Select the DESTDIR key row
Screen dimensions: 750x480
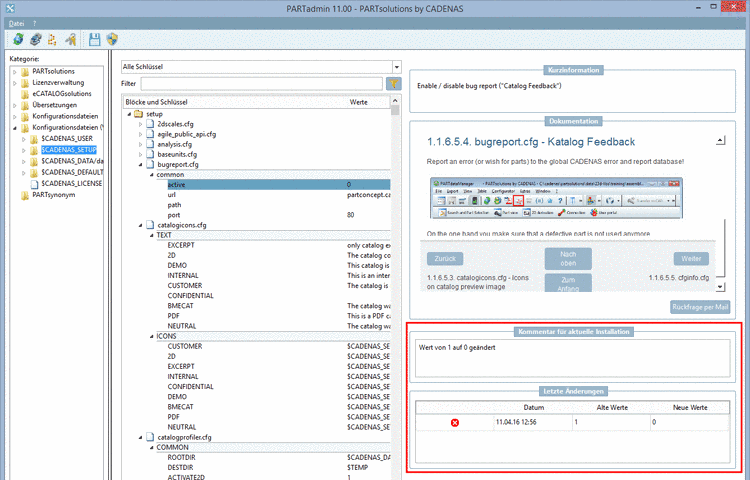click(x=278, y=467)
